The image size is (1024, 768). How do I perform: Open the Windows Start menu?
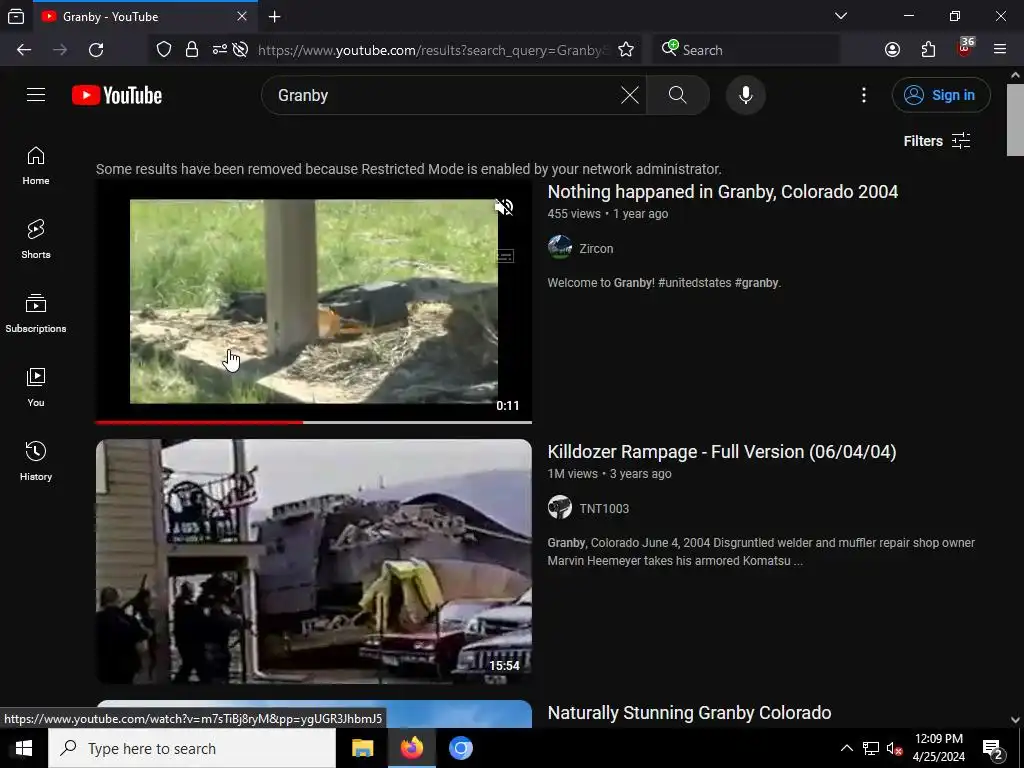24,748
